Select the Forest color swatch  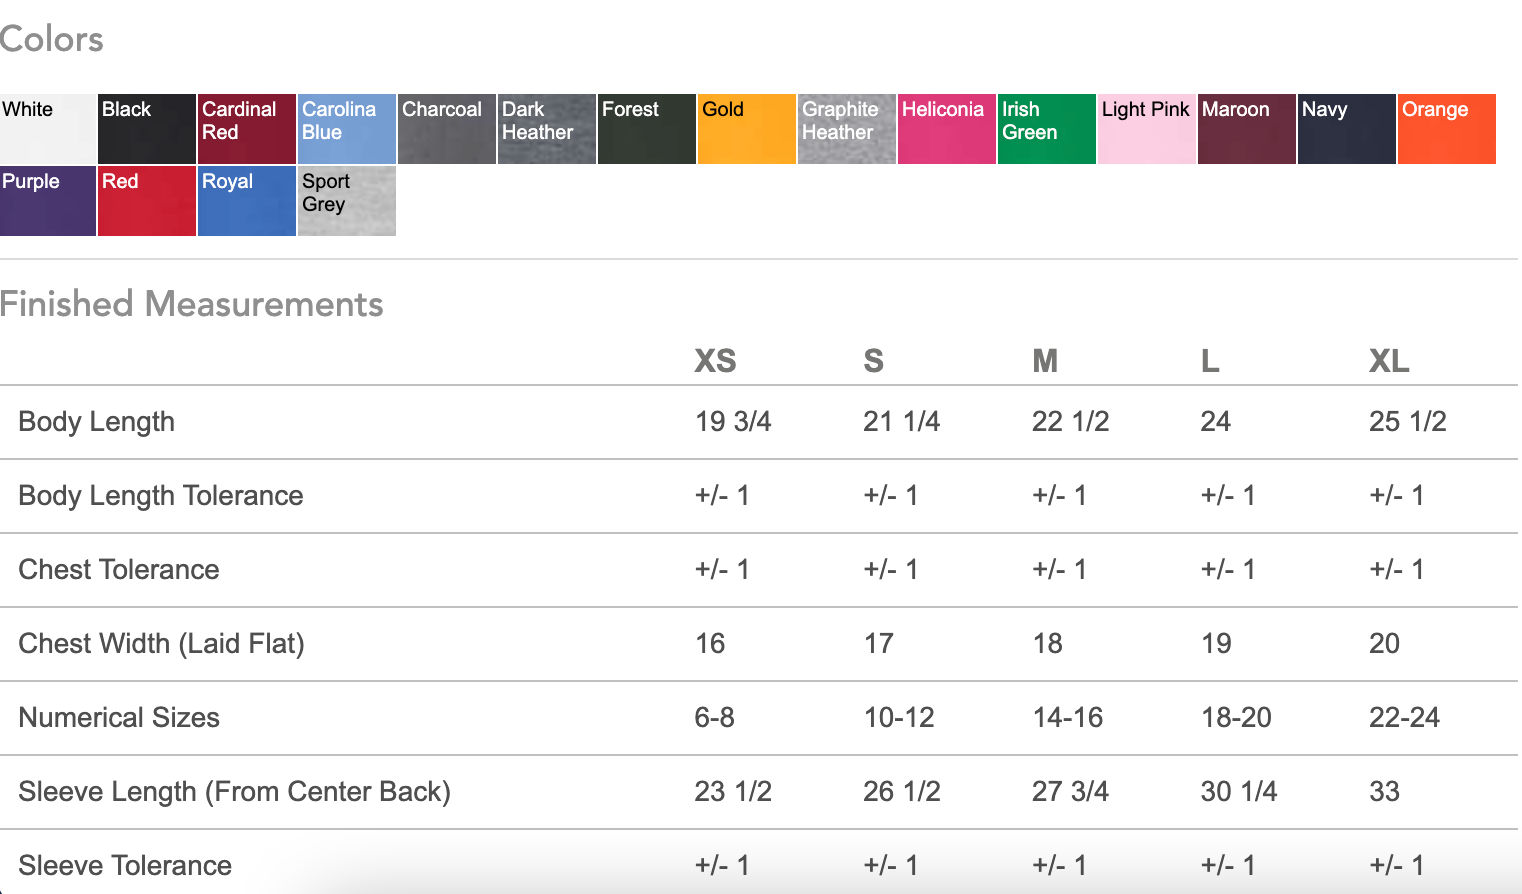click(647, 129)
